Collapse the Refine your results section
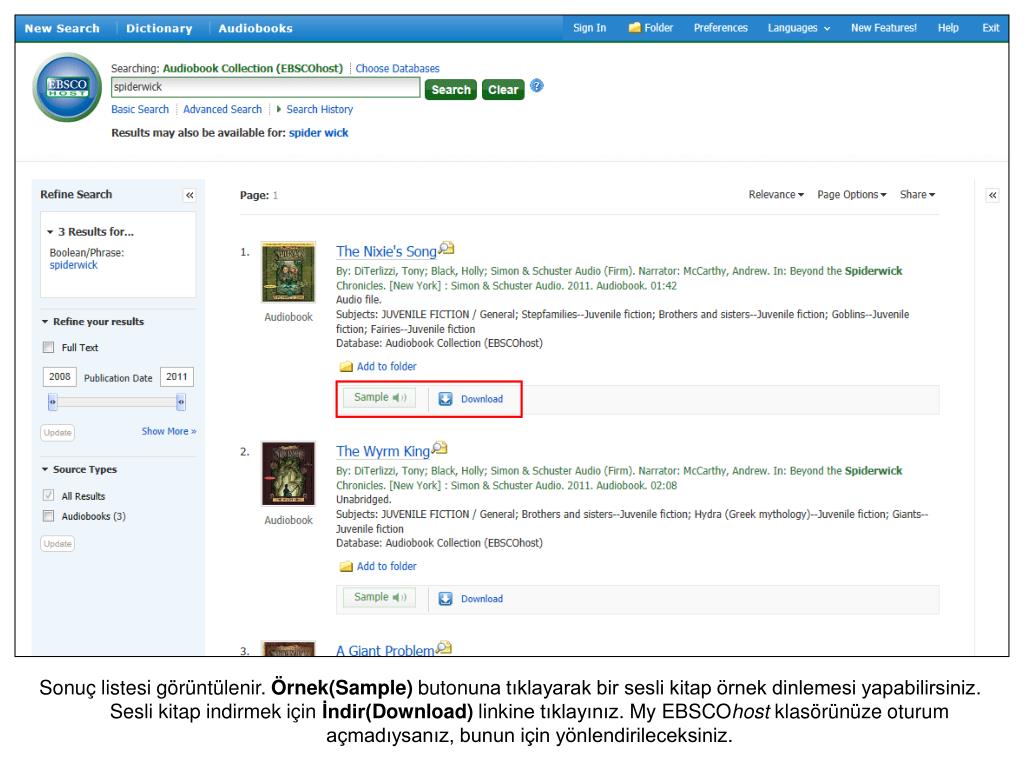The width and height of the screenshot is (1024, 768). (45, 322)
